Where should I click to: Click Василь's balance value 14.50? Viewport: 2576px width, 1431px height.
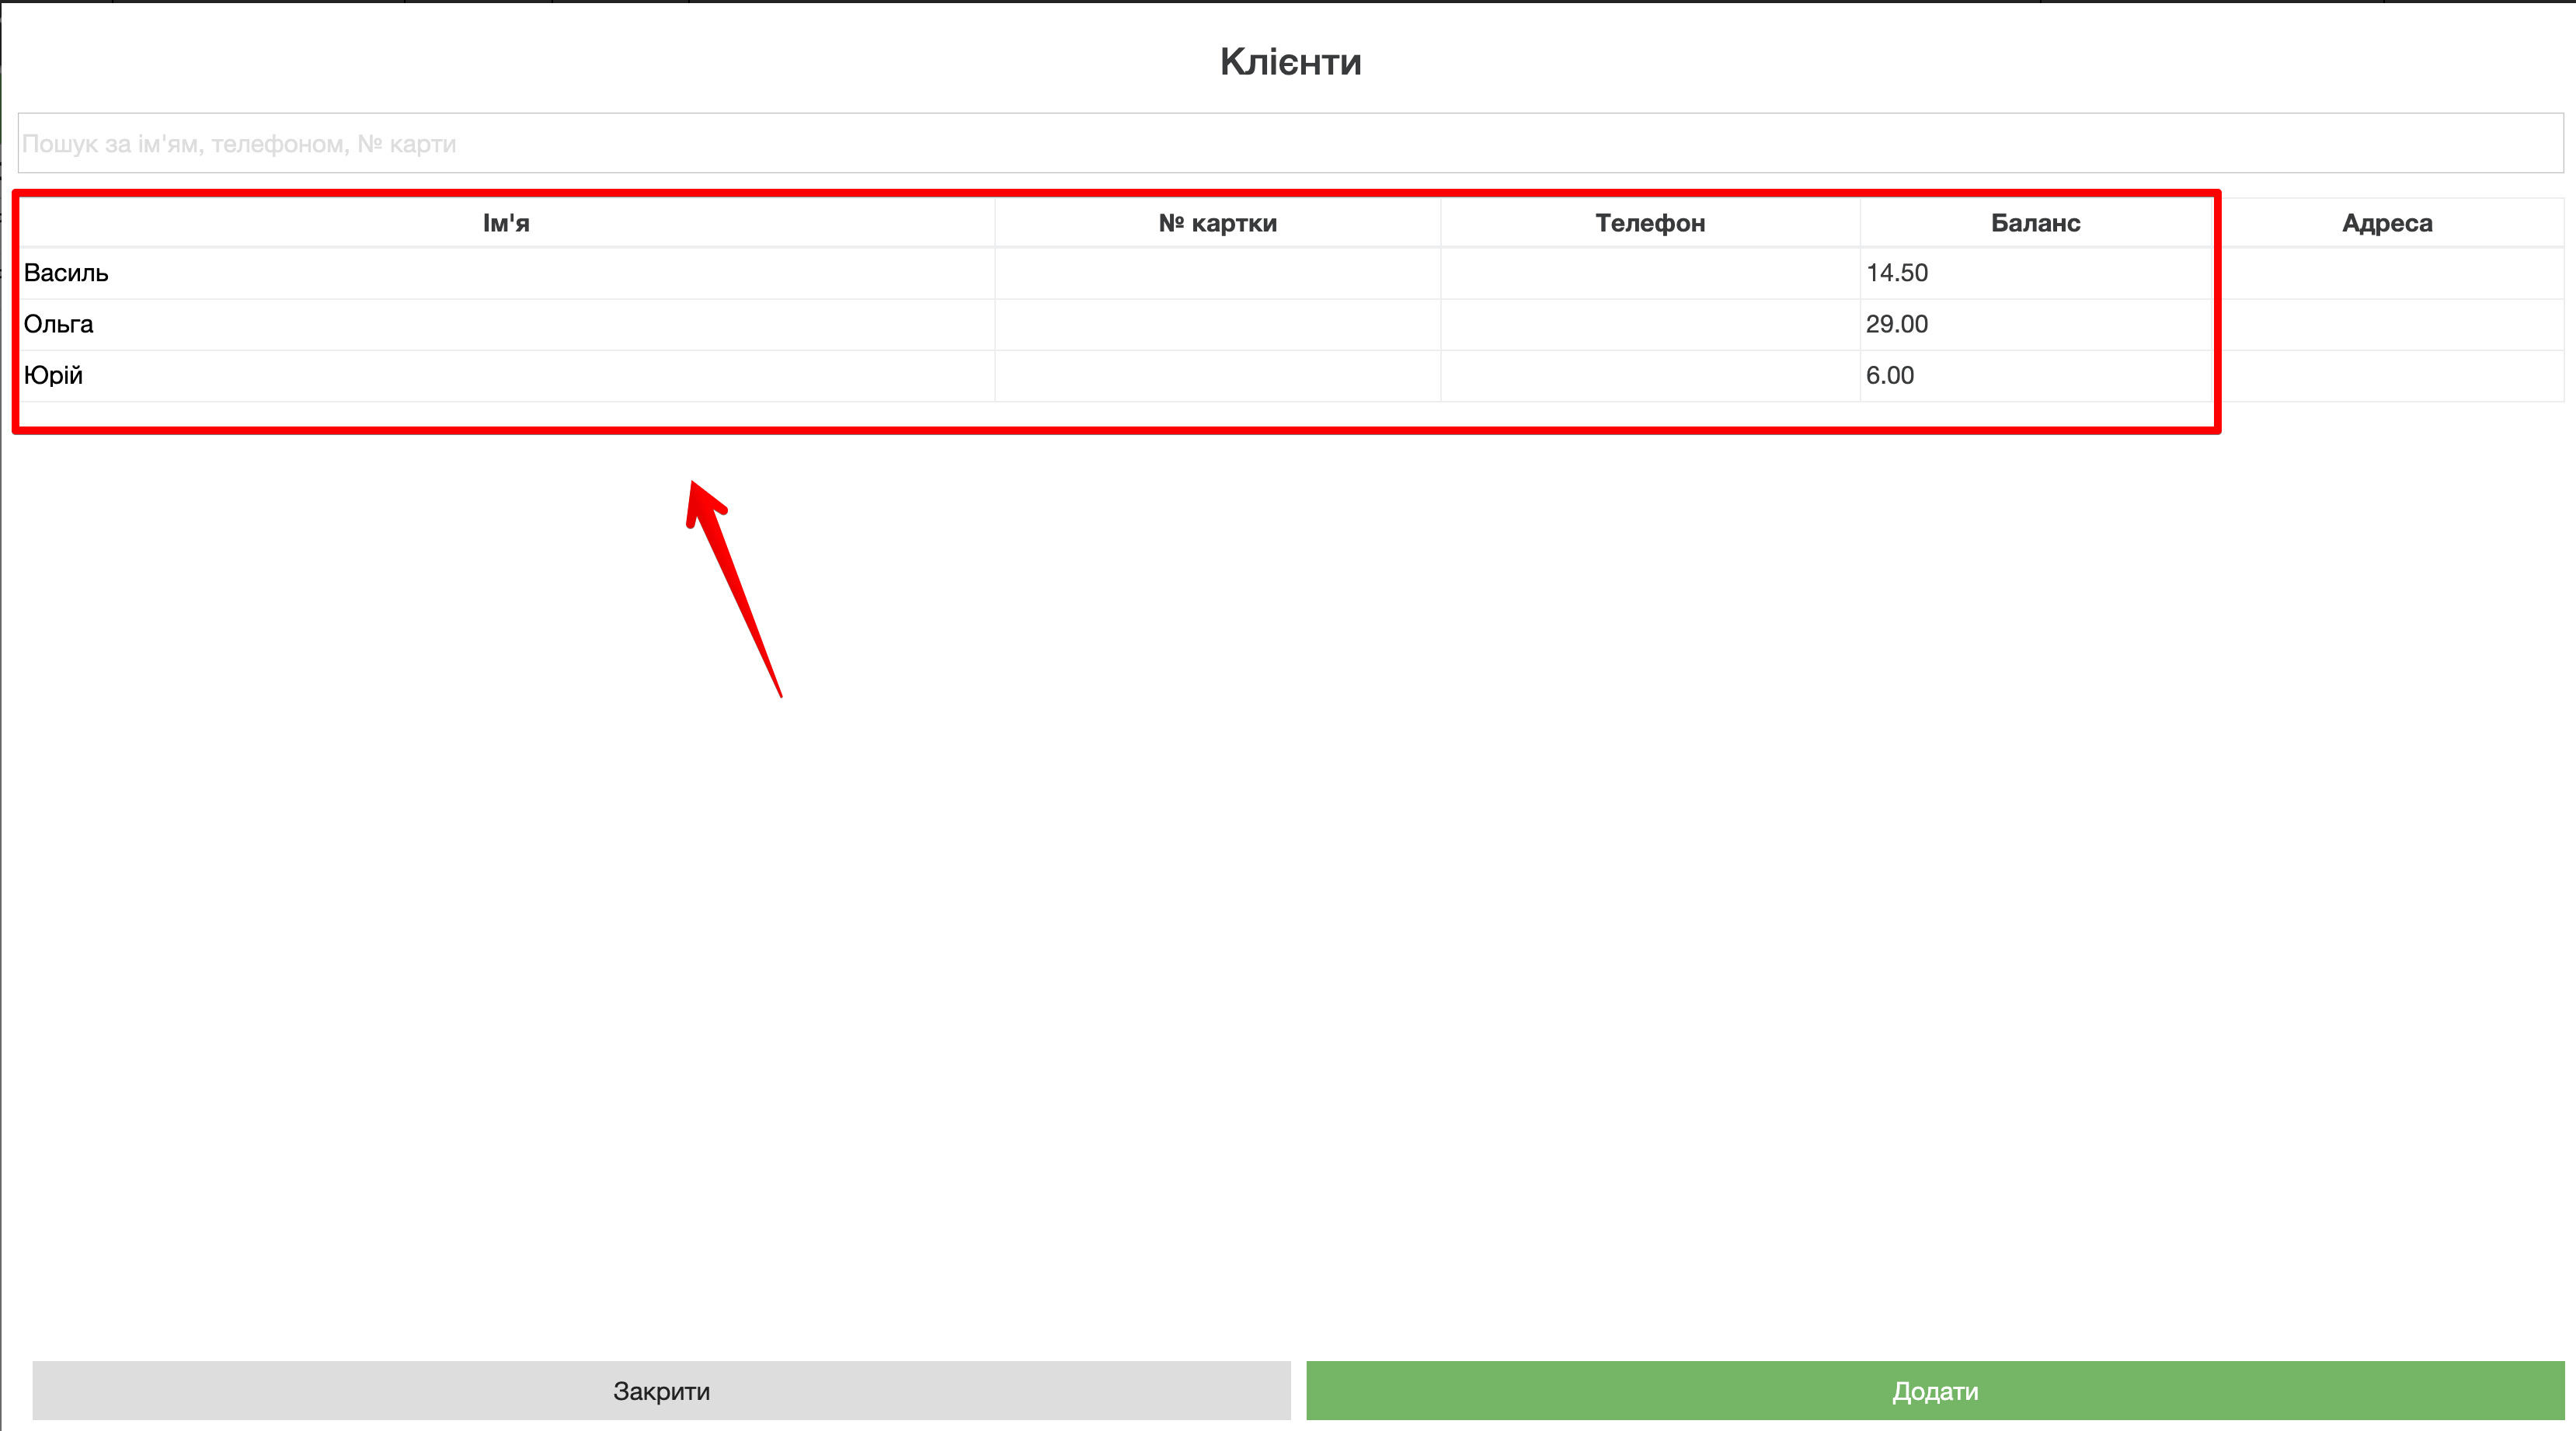pos(1897,273)
